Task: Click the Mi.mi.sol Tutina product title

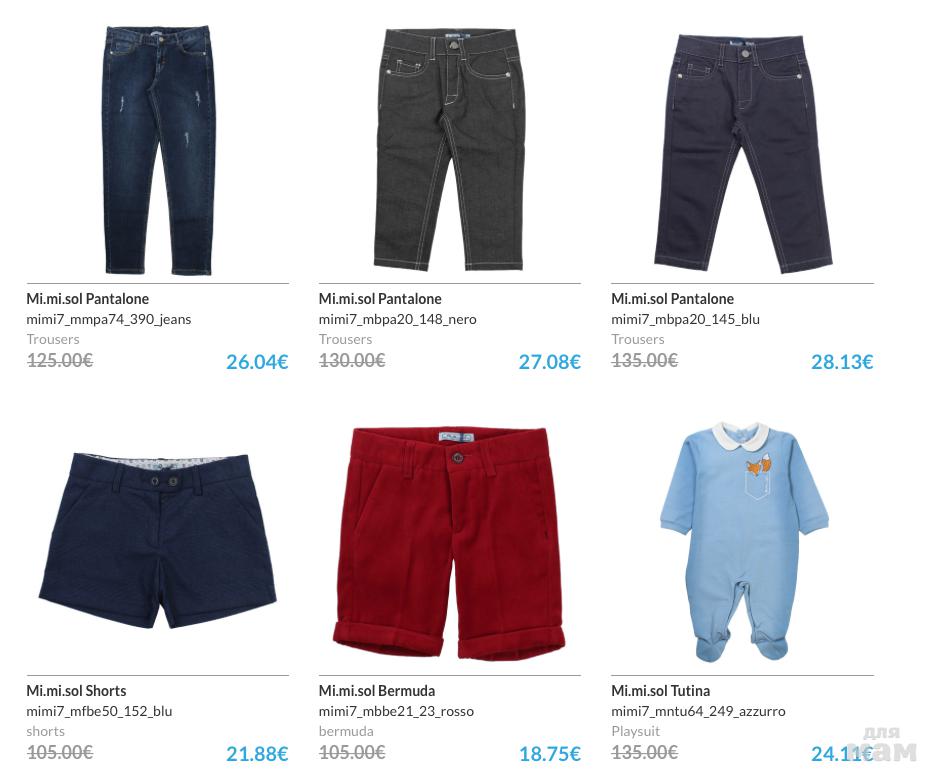Action: (x=660, y=691)
